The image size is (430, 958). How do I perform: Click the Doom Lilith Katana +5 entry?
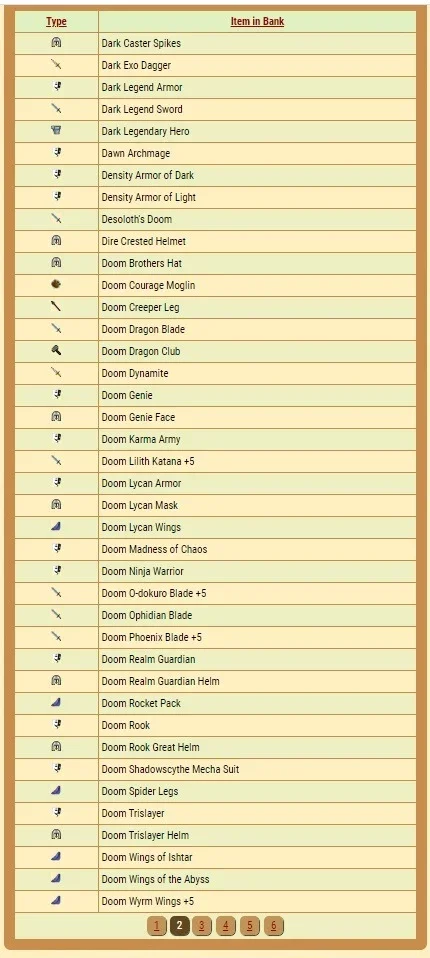pyautogui.click(x=148, y=461)
